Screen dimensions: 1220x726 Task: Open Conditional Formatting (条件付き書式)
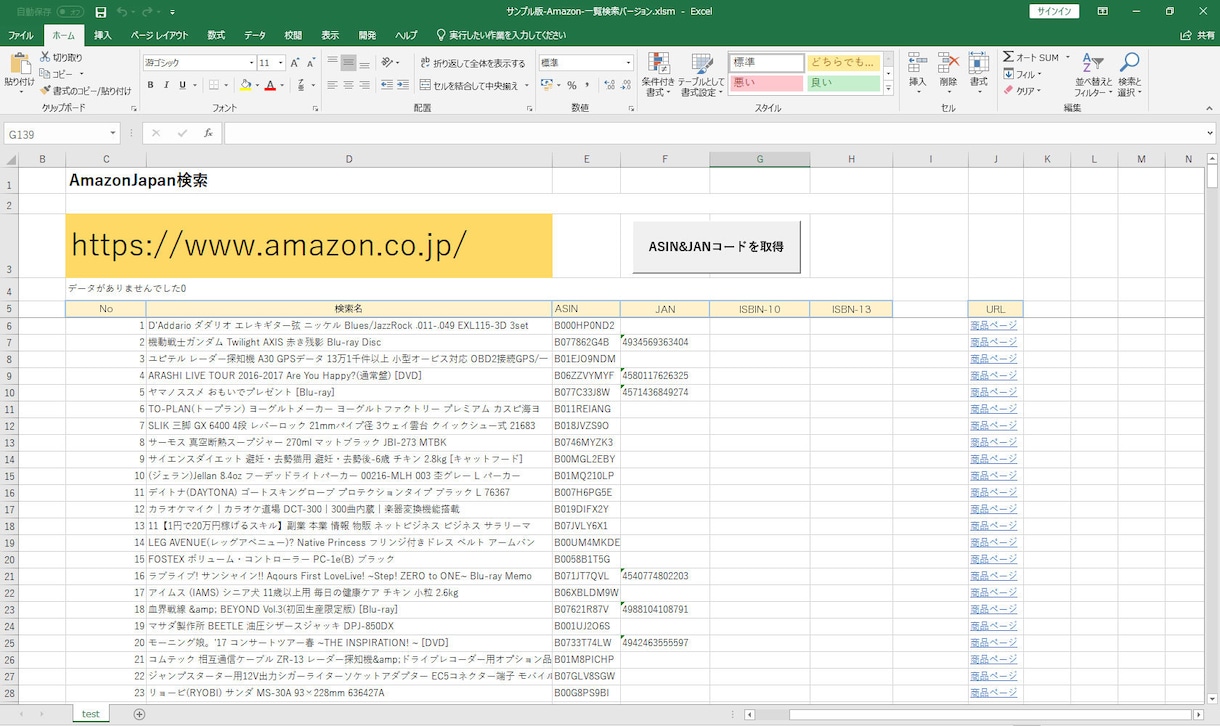[657, 74]
